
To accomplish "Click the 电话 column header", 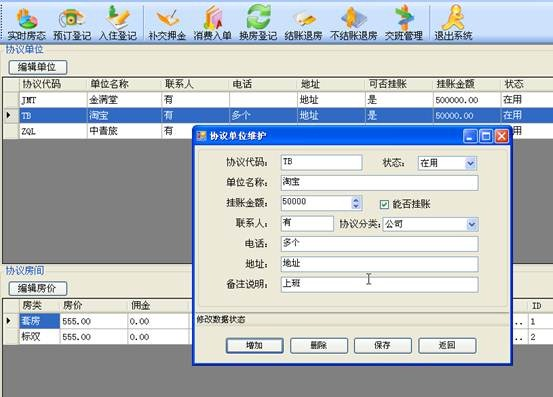I will [263, 84].
